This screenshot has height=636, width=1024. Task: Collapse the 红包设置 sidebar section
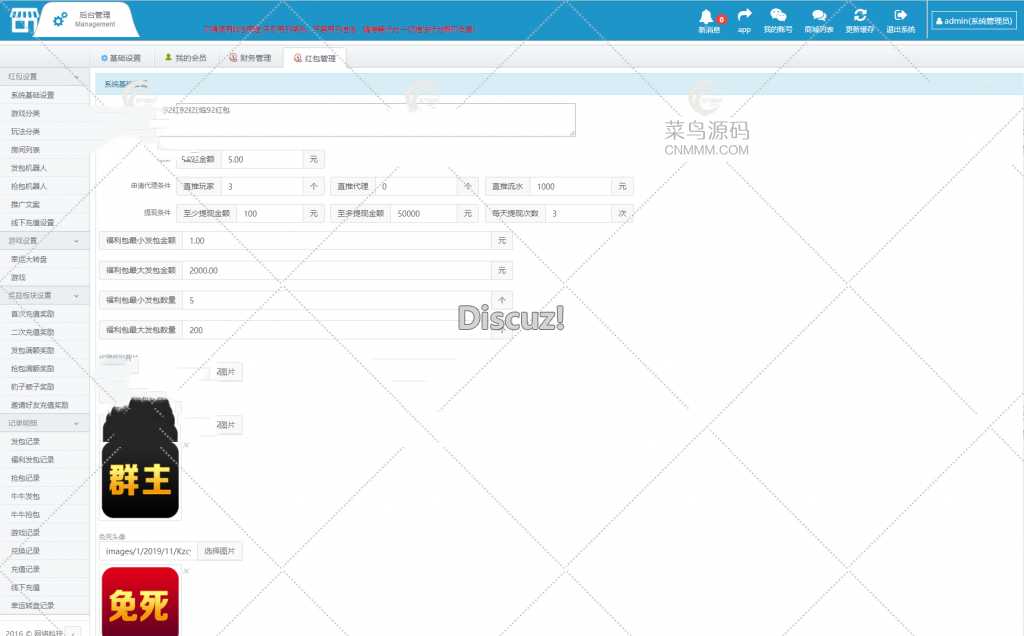[x=76, y=76]
